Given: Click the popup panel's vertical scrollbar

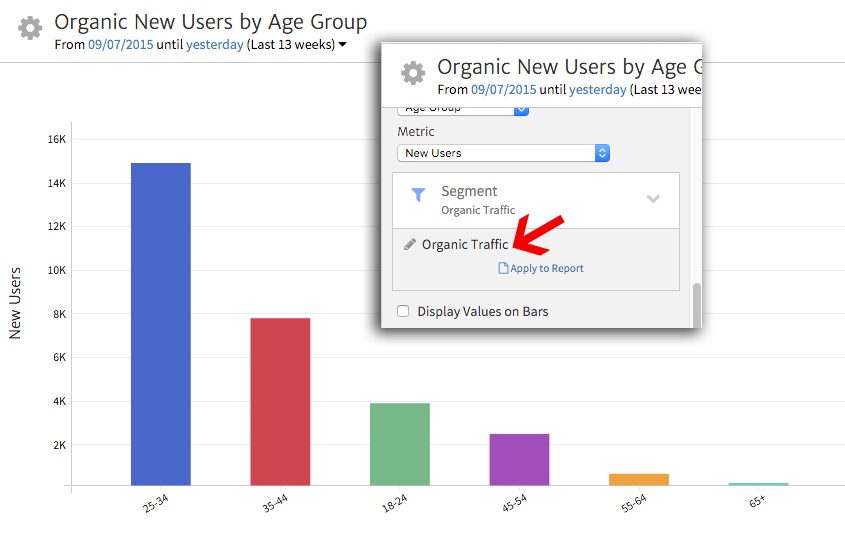Looking at the screenshot, I should [697, 300].
